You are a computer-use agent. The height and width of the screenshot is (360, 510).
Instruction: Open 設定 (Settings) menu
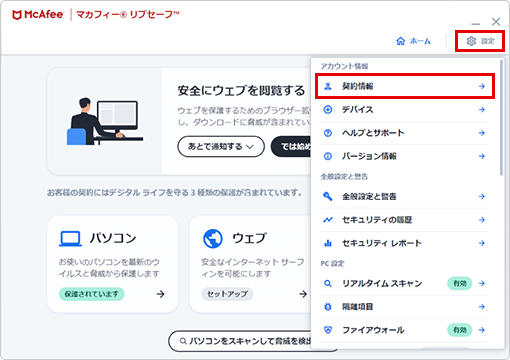click(x=480, y=41)
